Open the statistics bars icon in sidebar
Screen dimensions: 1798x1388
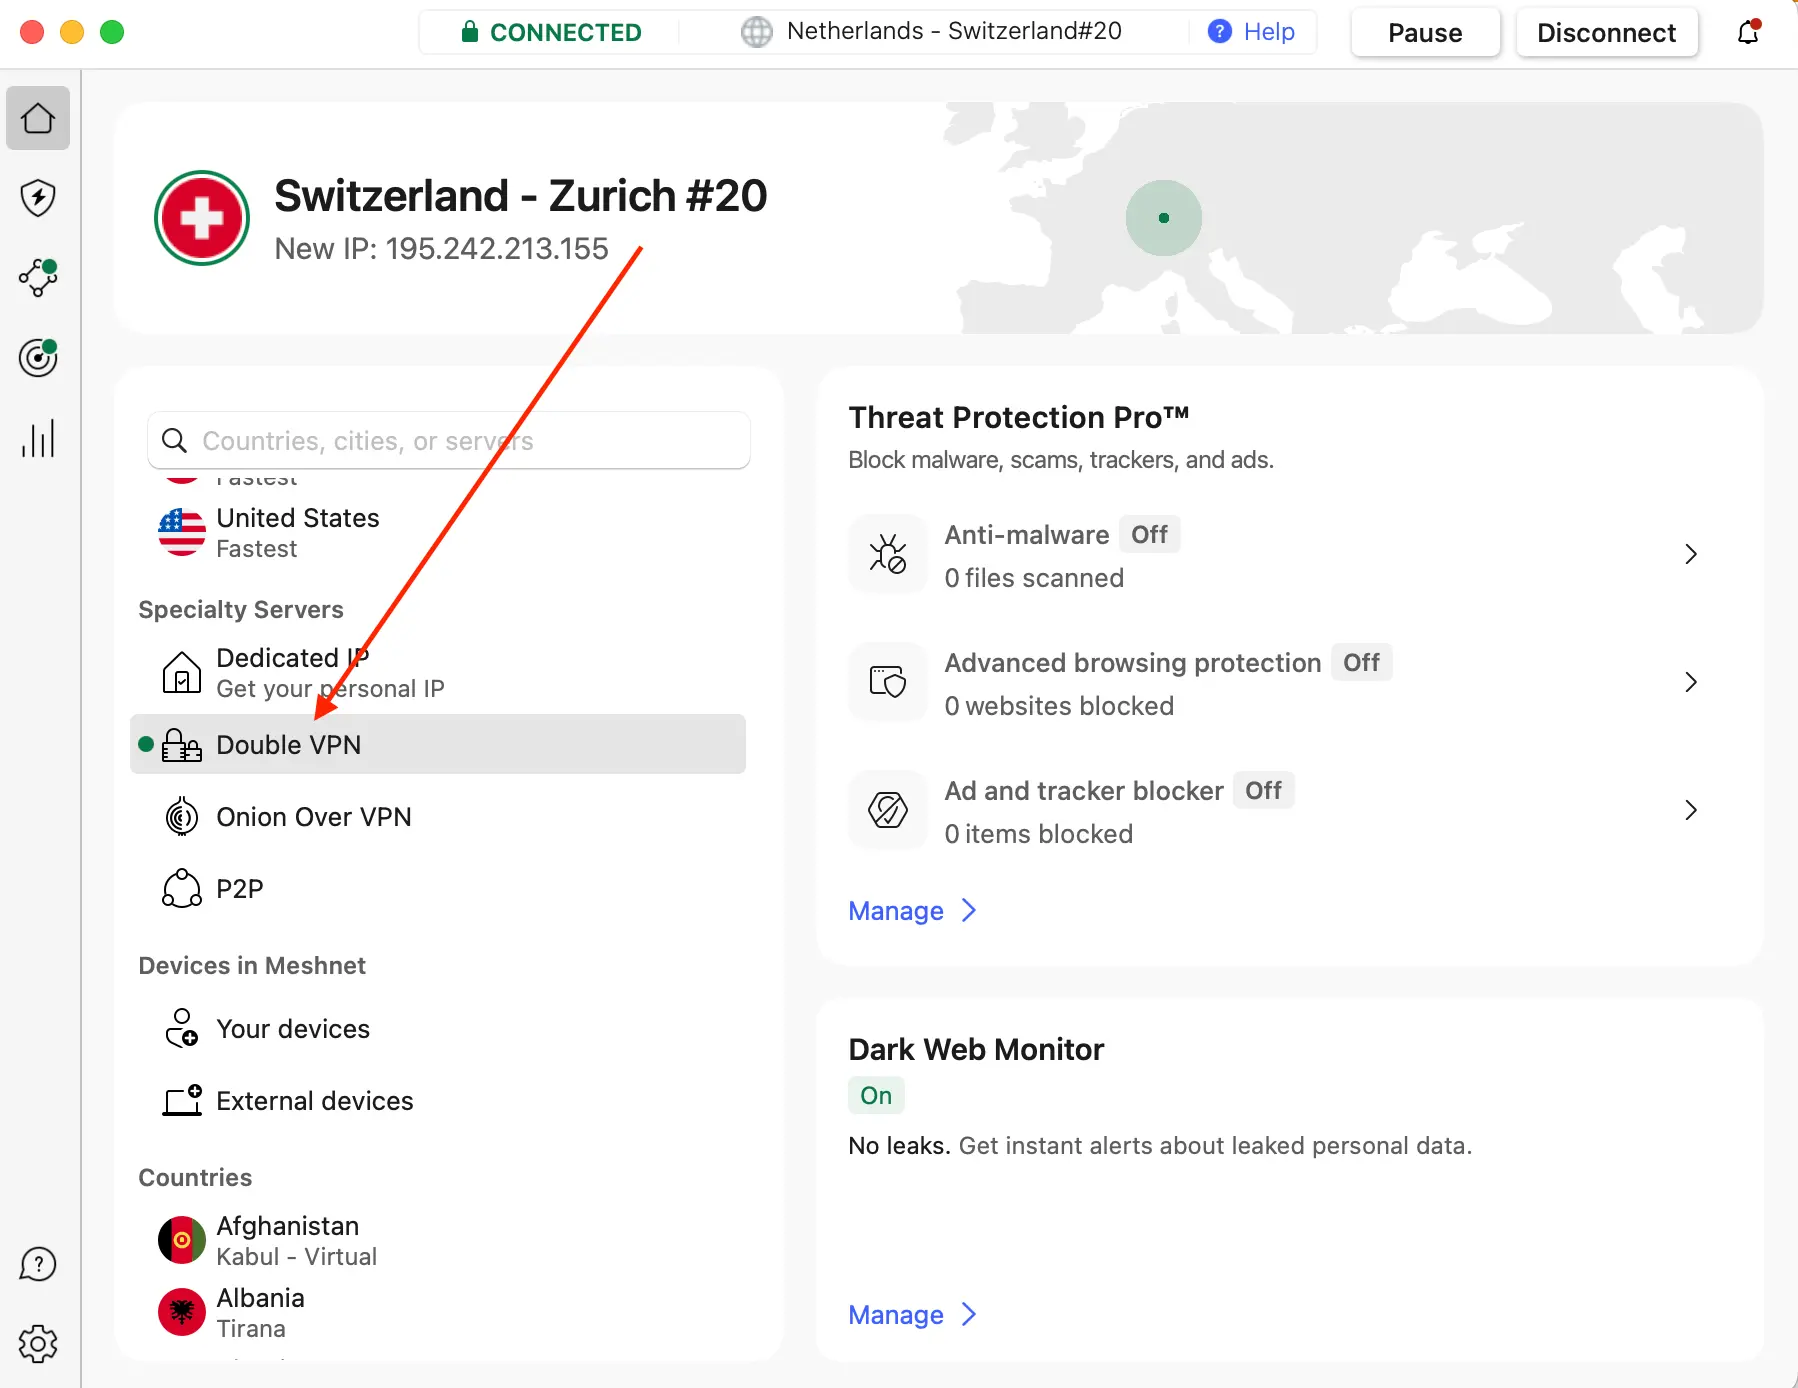point(38,438)
